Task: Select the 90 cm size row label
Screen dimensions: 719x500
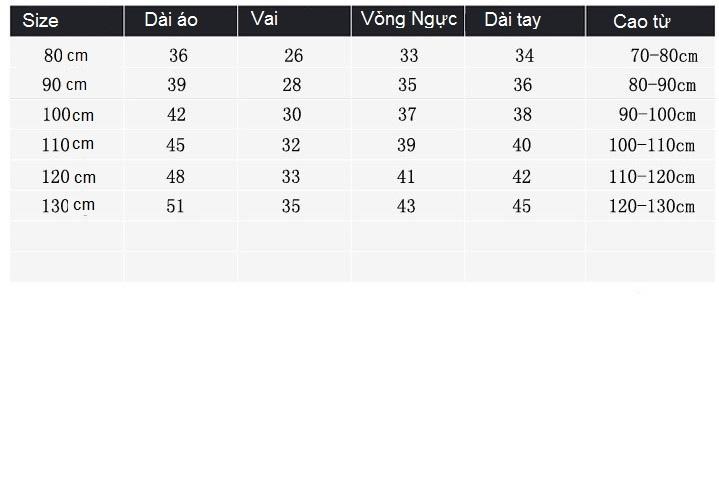Action: coord(64,84)
